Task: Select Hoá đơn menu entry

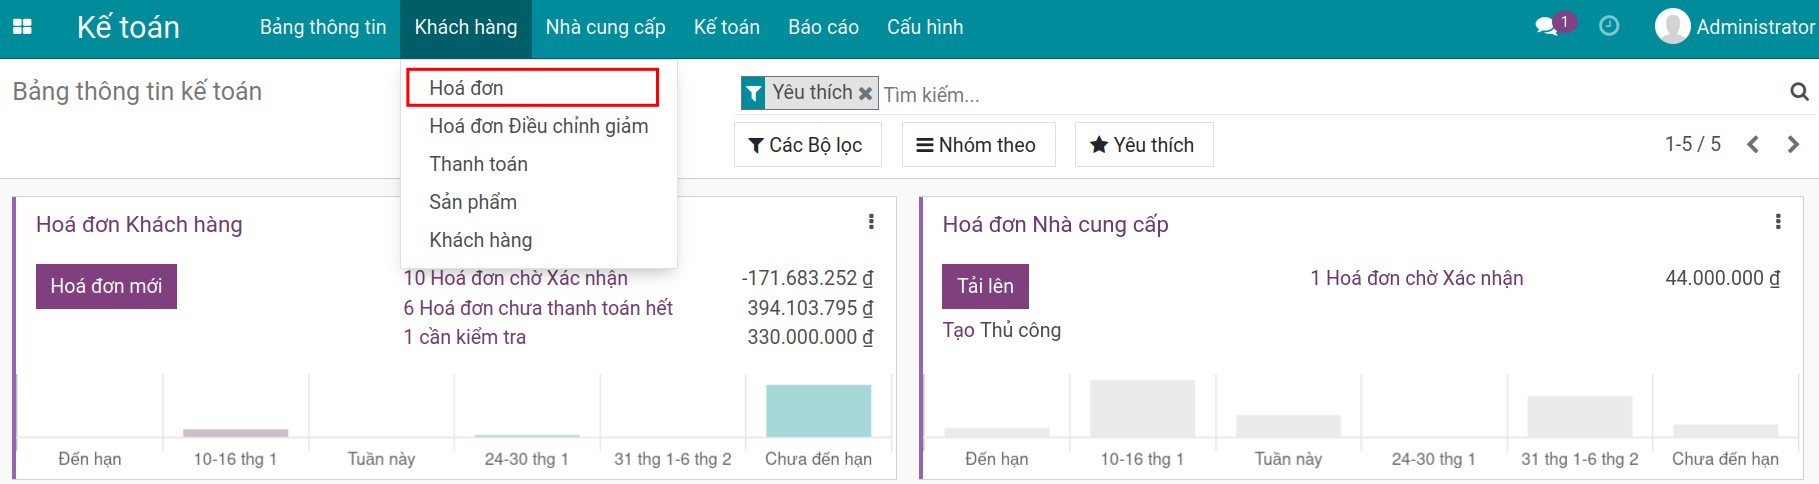Action: click(533, 88)
